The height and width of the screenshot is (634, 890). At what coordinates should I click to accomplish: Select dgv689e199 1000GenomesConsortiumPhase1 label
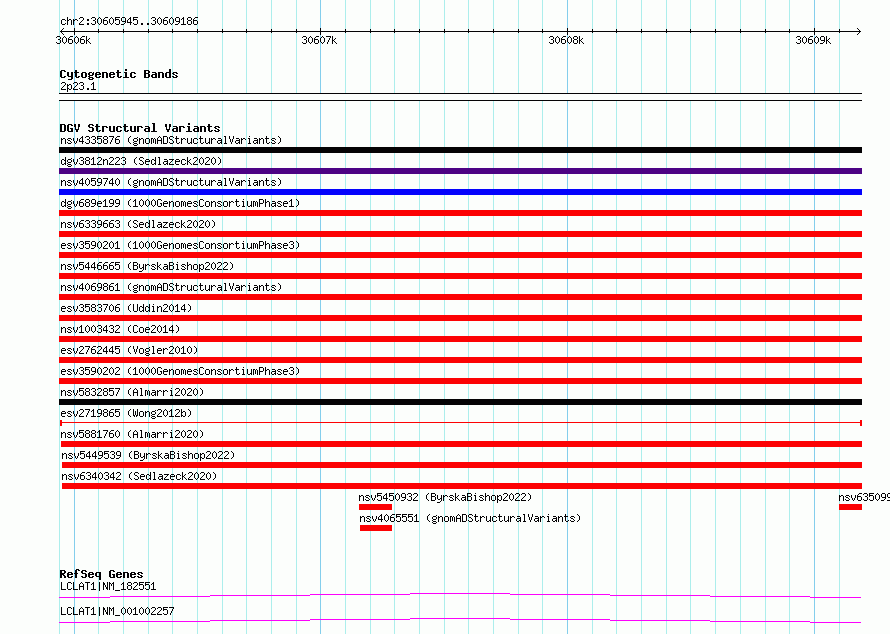pos(180,203)
